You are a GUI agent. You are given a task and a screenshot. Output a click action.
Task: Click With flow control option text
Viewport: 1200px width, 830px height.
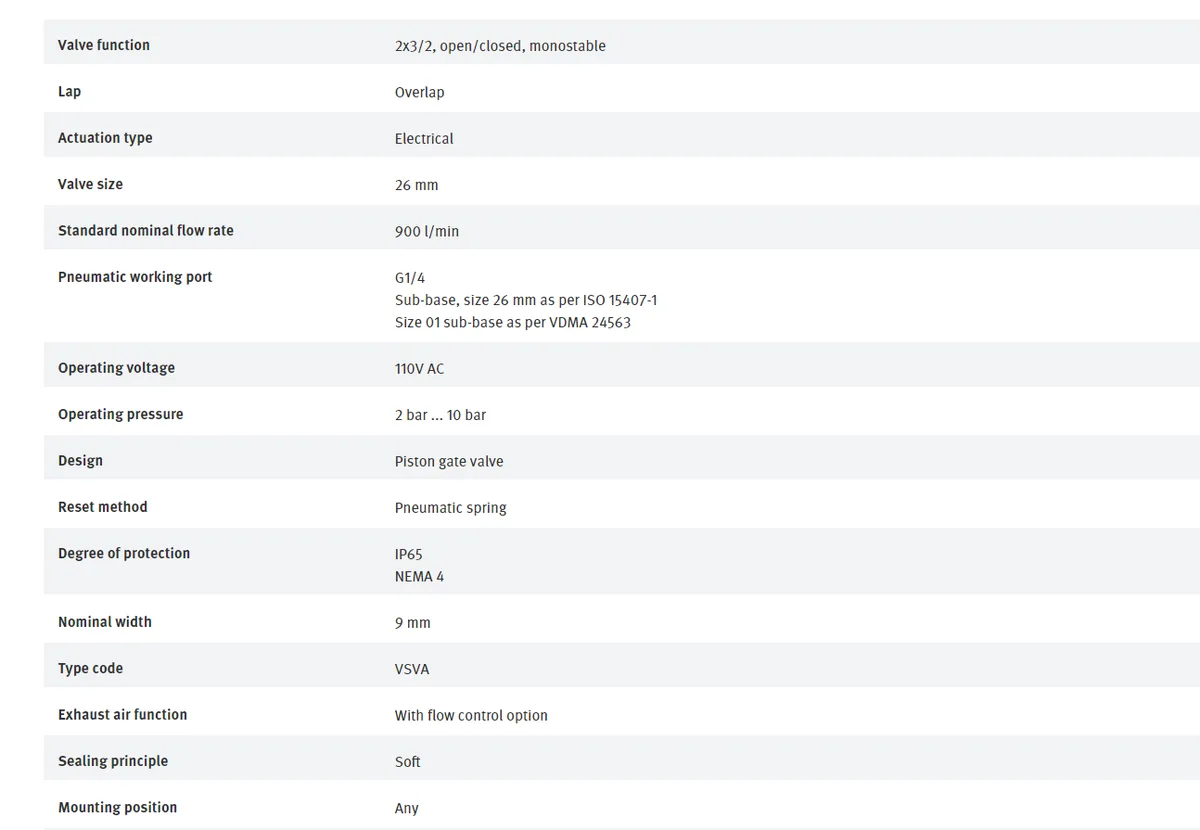[471, 715]
